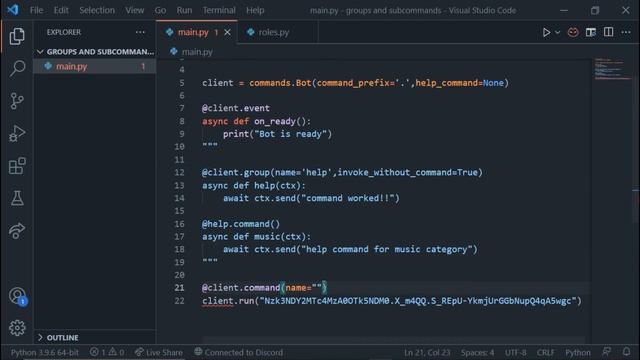
Task: Click the feedback icon in status bar
Action: point(607,352)
